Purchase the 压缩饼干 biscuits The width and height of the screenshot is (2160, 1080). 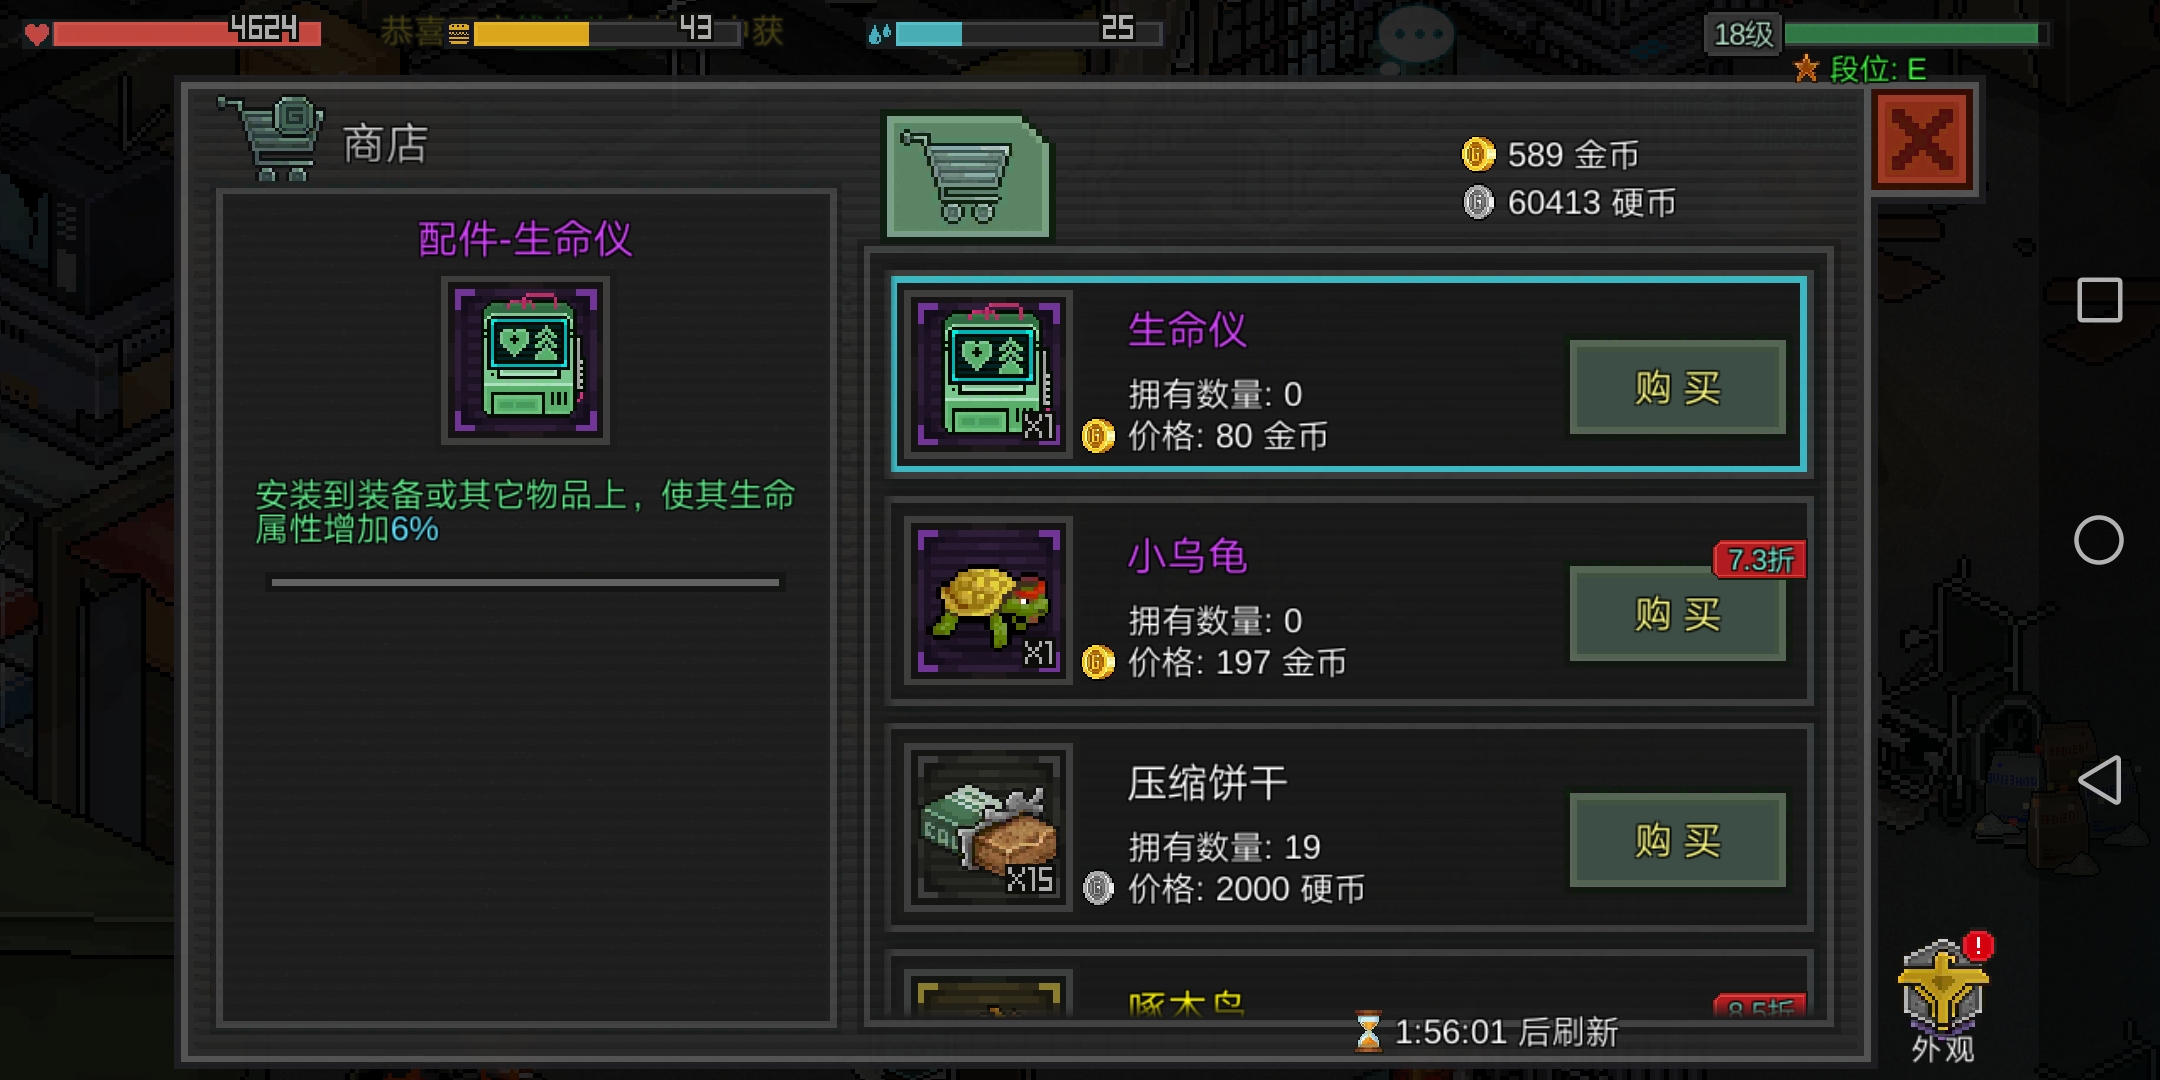1677,840
